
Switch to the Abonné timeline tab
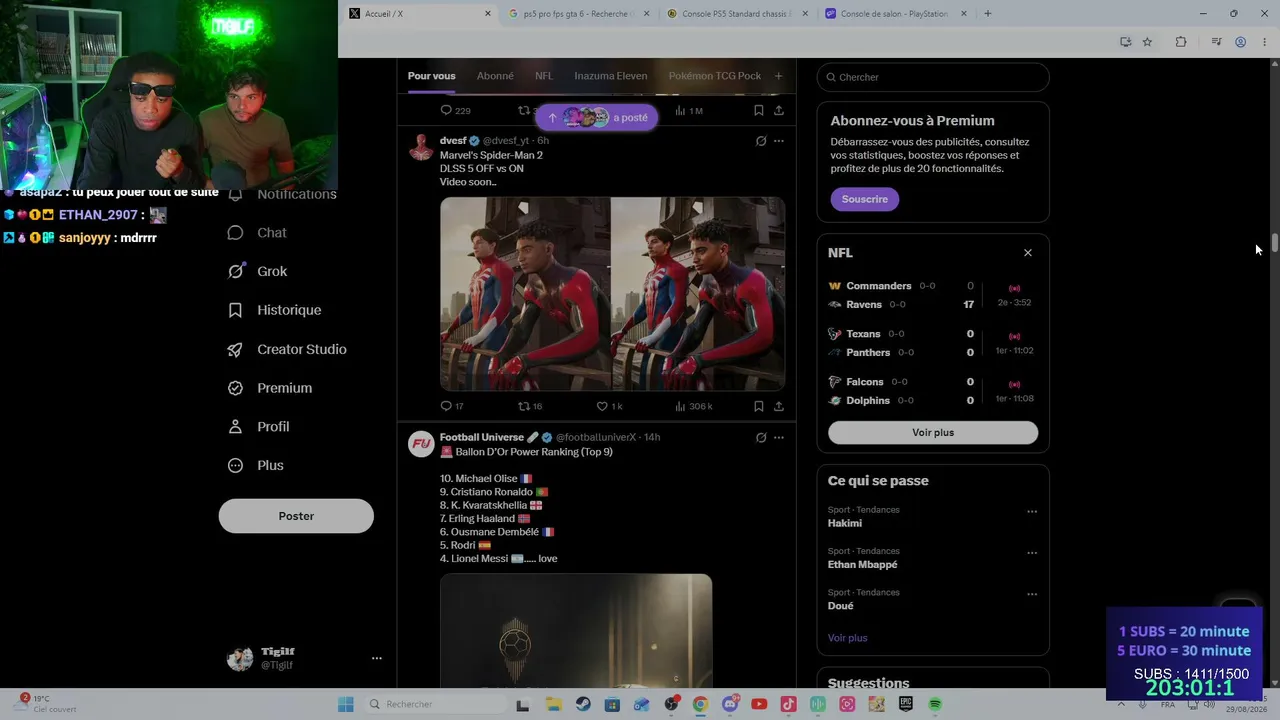click(x=495, y=76)
